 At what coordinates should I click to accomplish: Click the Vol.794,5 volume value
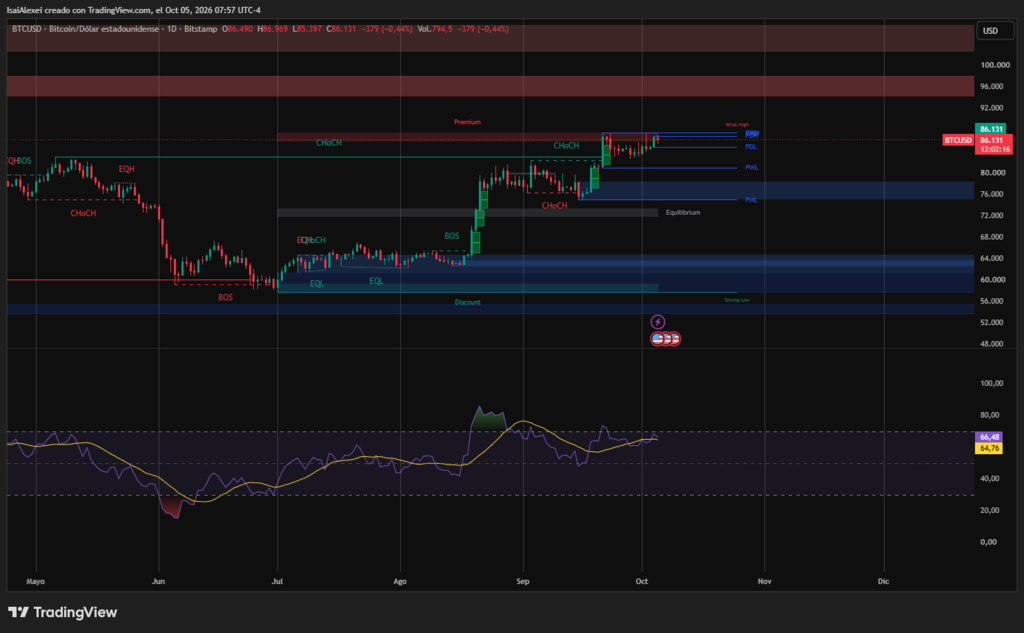click(435, 29)
